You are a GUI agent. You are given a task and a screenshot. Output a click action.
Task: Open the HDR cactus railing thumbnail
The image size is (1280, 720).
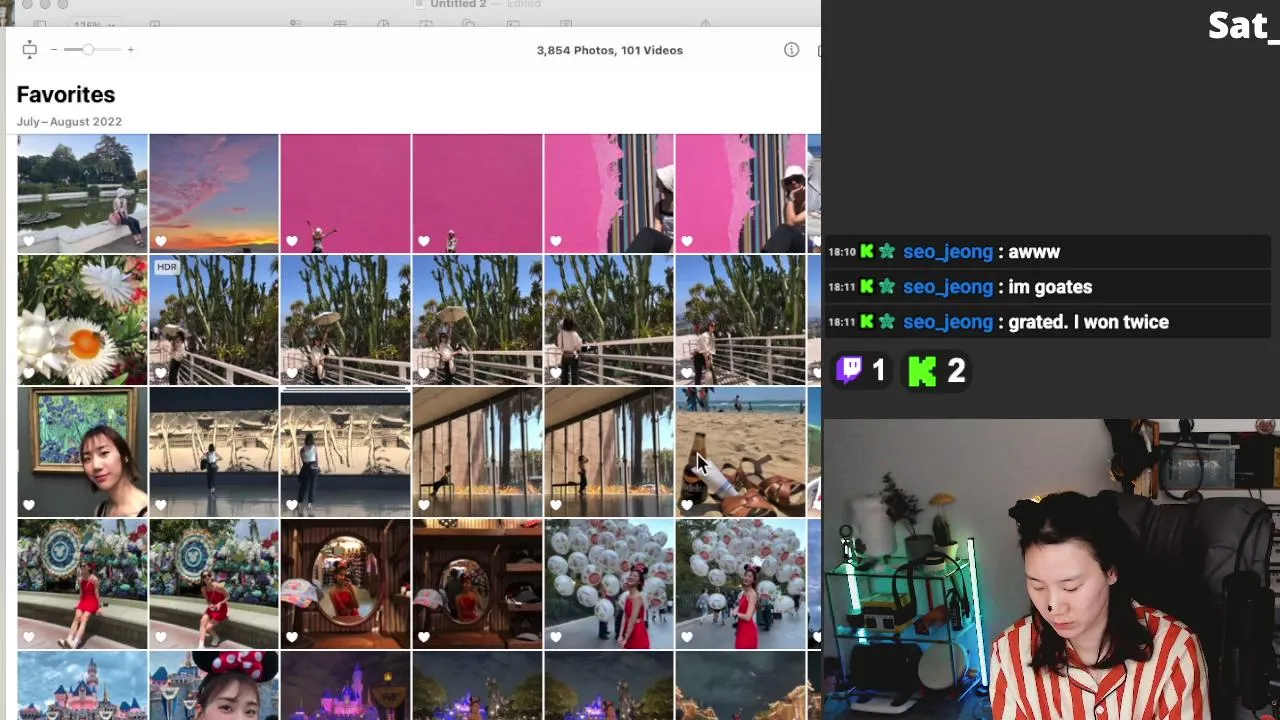pos(214,320)
